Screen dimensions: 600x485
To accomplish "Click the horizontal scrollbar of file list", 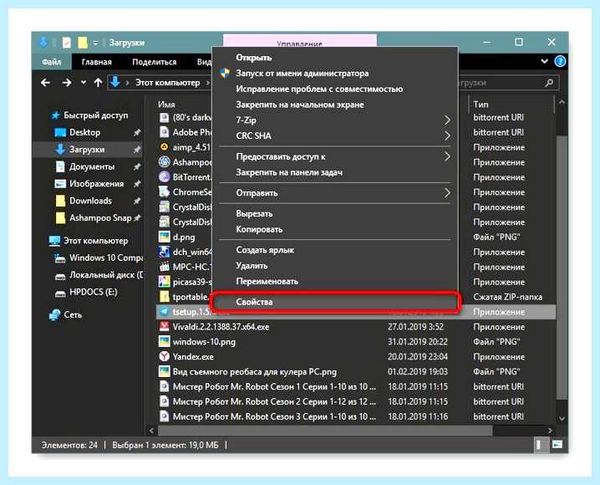I will pos(325,431).
